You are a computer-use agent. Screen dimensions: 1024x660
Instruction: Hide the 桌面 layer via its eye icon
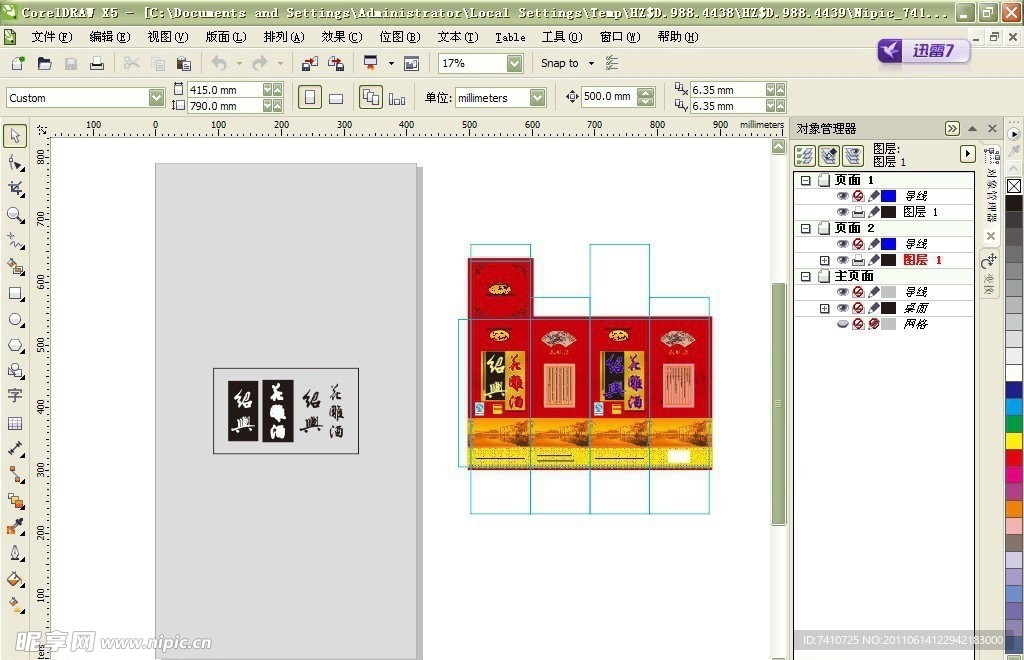click(x=842, y=308)
